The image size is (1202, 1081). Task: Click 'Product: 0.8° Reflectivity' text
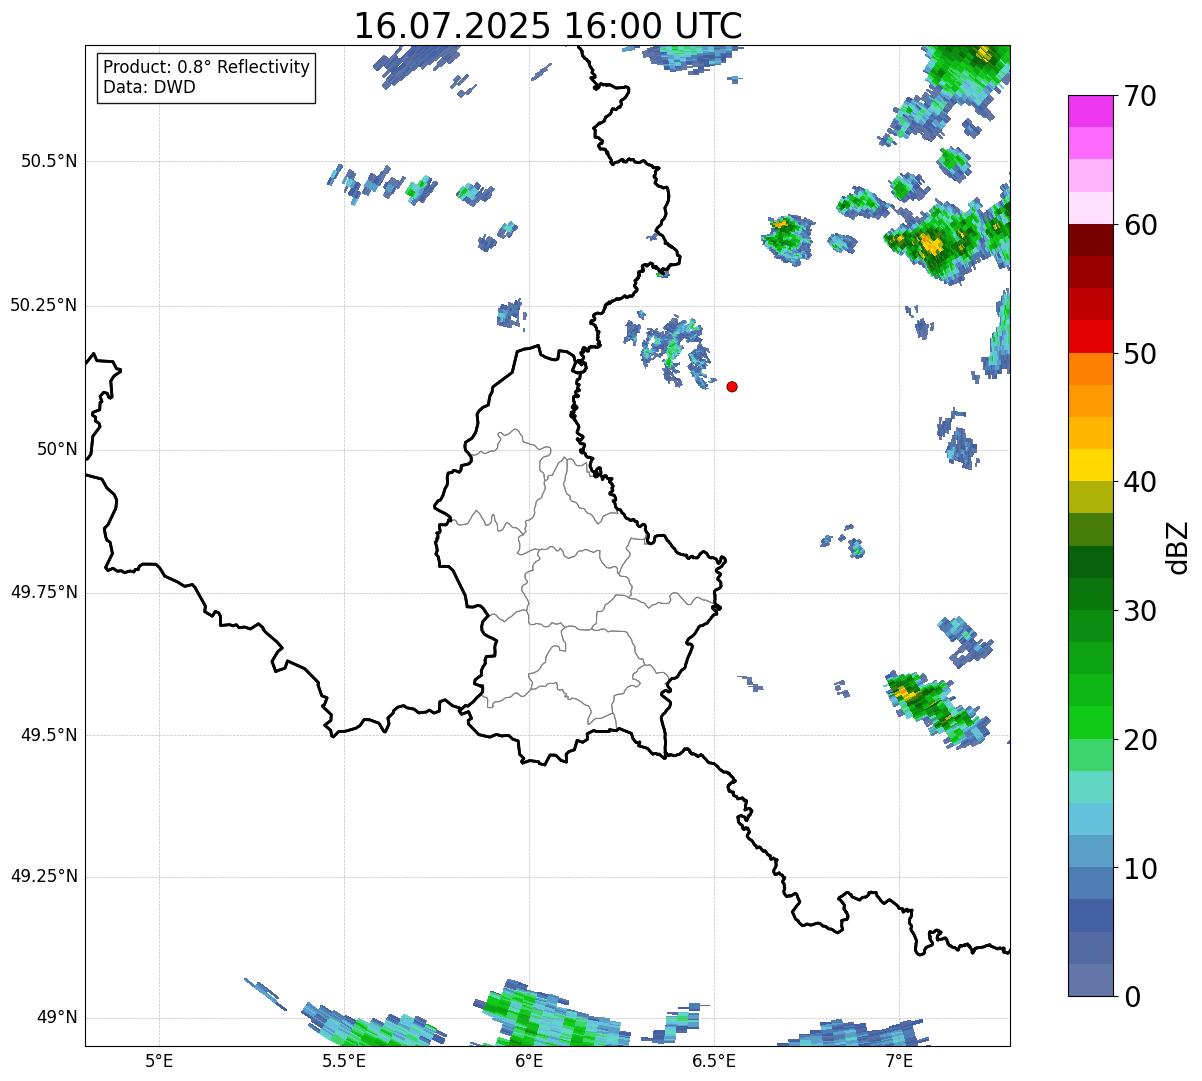click(x=207, y=67)
